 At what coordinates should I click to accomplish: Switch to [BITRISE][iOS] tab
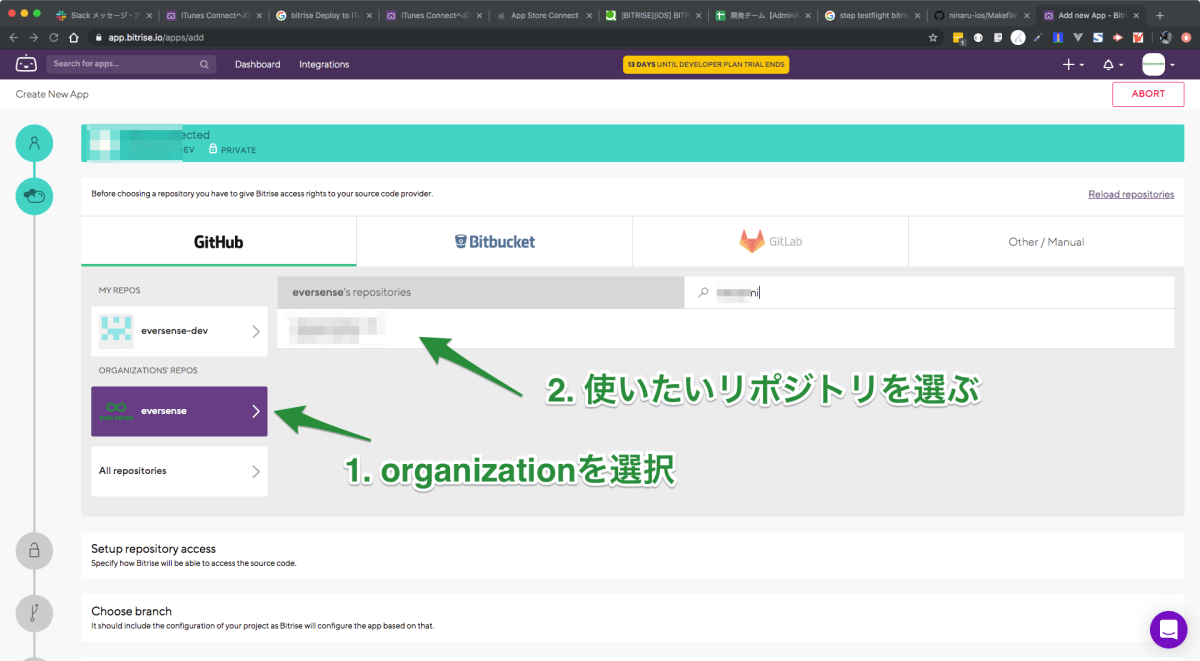[x=655, y=15]
